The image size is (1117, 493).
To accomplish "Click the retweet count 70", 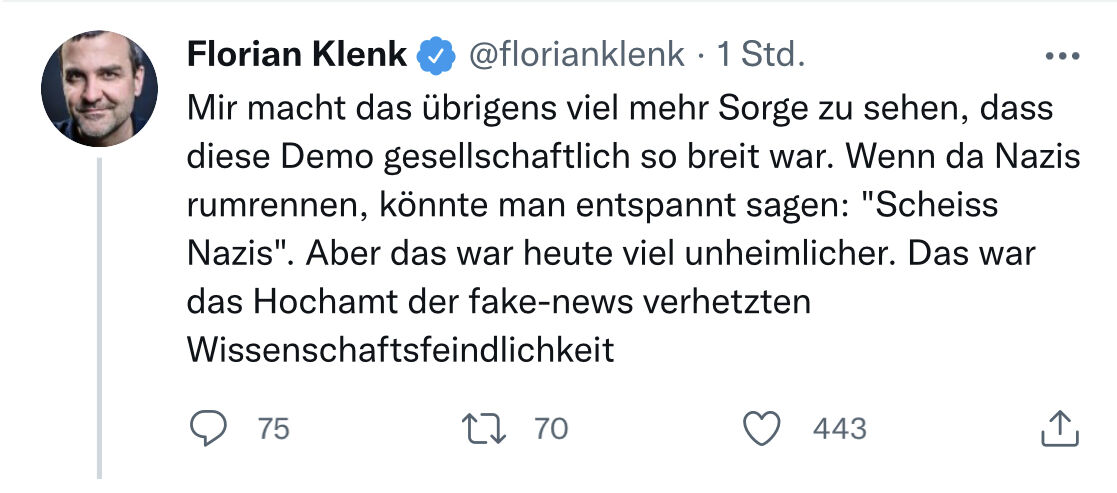I will click(551, 429).
